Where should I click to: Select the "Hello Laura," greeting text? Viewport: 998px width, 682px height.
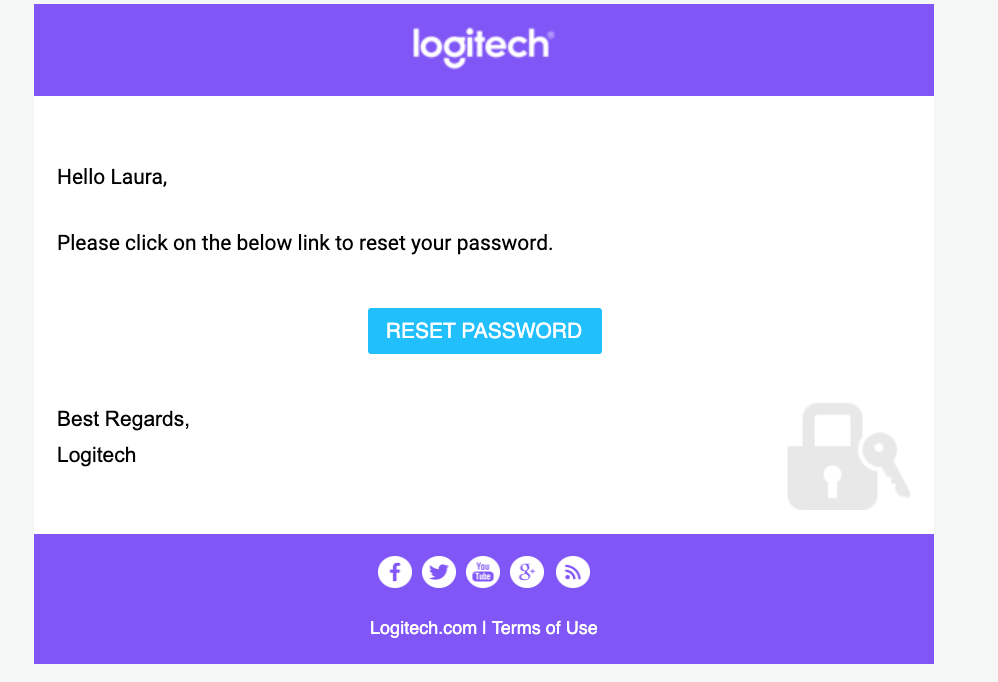[112, 177]
